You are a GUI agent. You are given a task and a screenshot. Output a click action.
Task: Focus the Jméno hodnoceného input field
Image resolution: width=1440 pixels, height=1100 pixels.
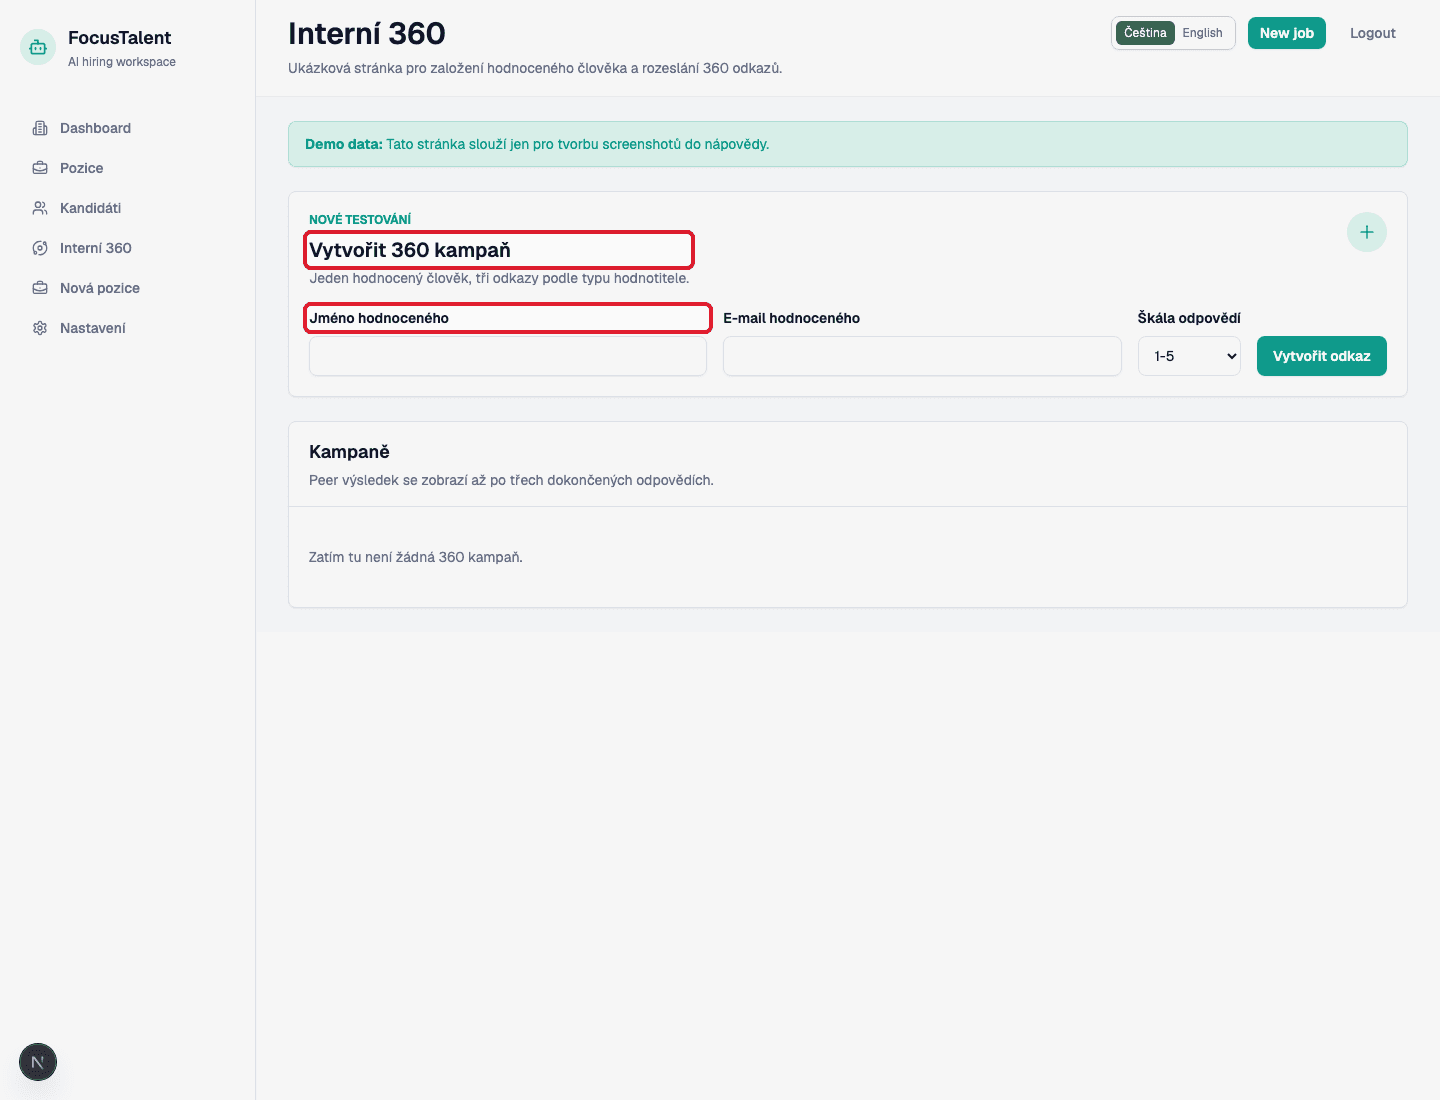pos(508,356)
